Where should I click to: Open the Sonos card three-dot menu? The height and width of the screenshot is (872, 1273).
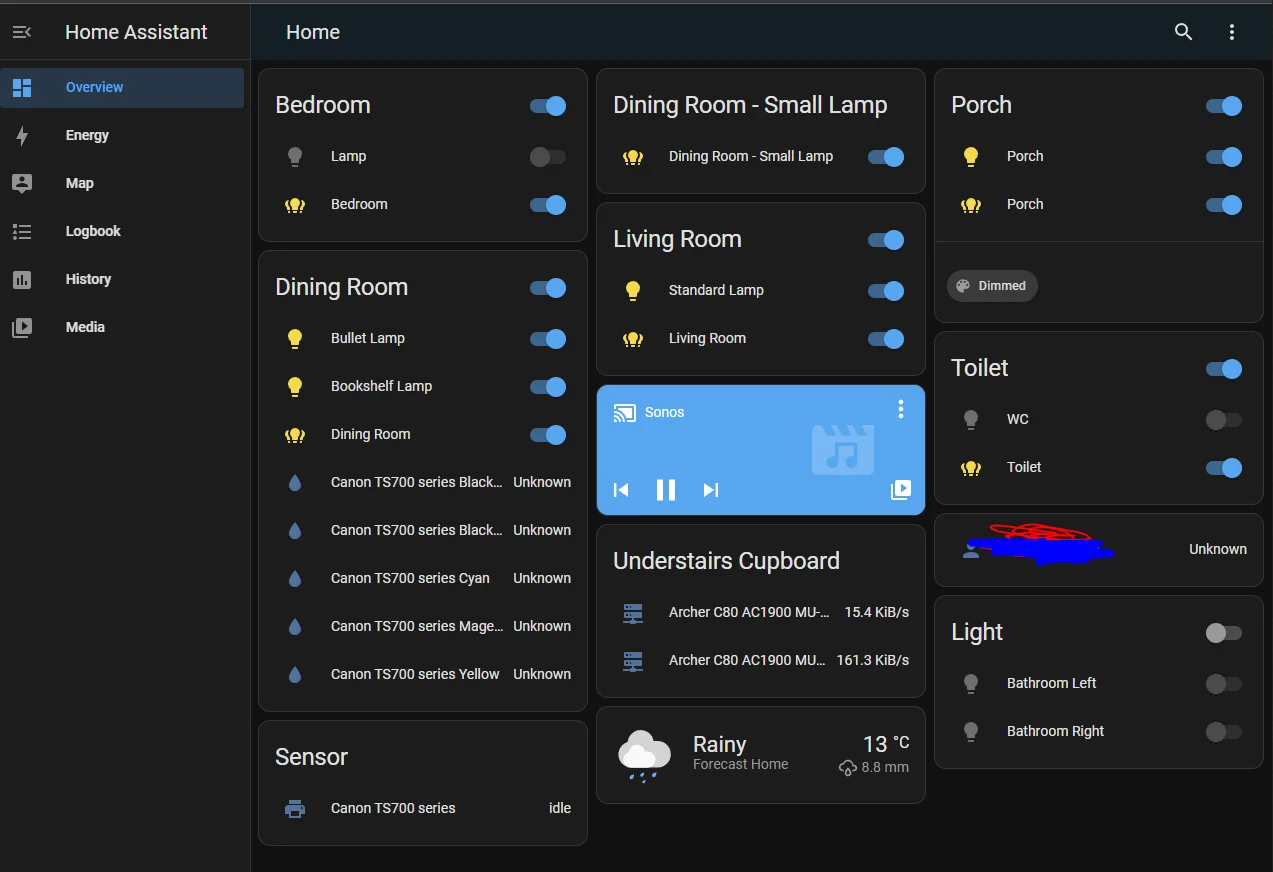tap(901, 409)
